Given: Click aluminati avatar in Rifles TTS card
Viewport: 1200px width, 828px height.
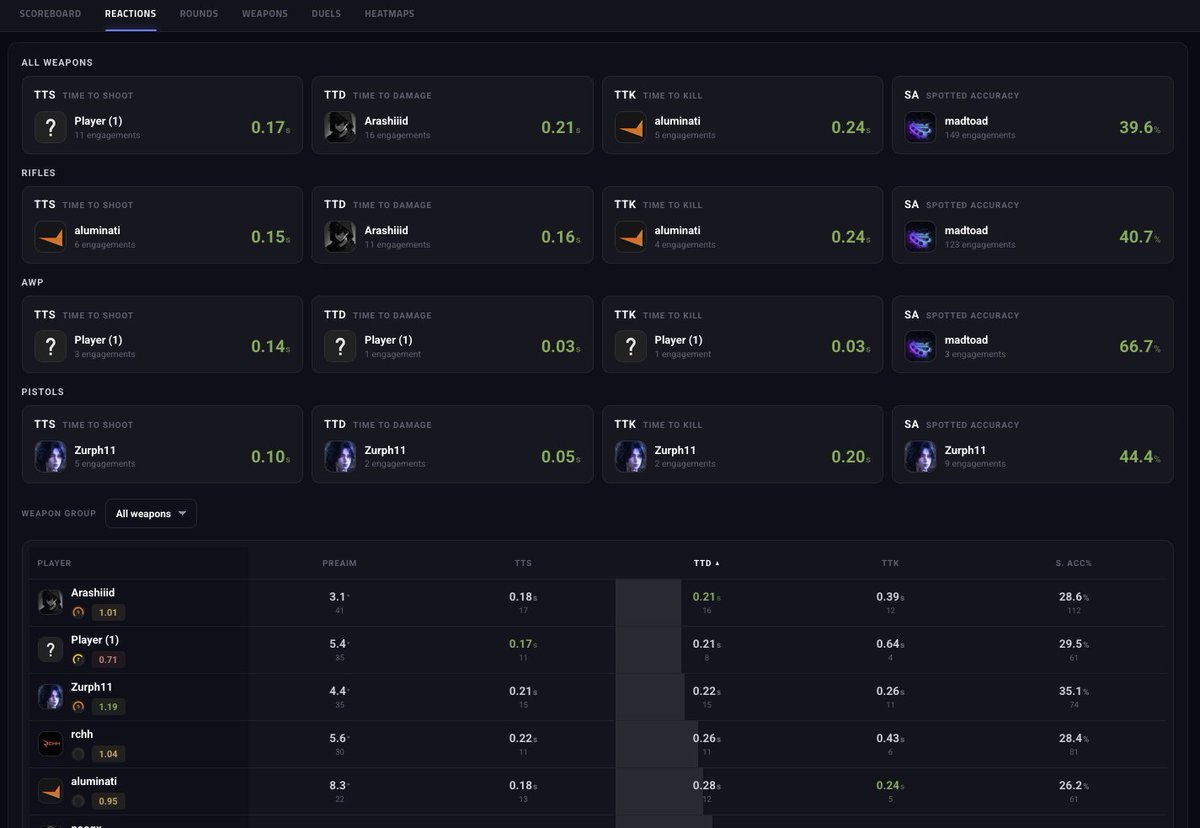Looking at the screenshot, I should point(51,237).
